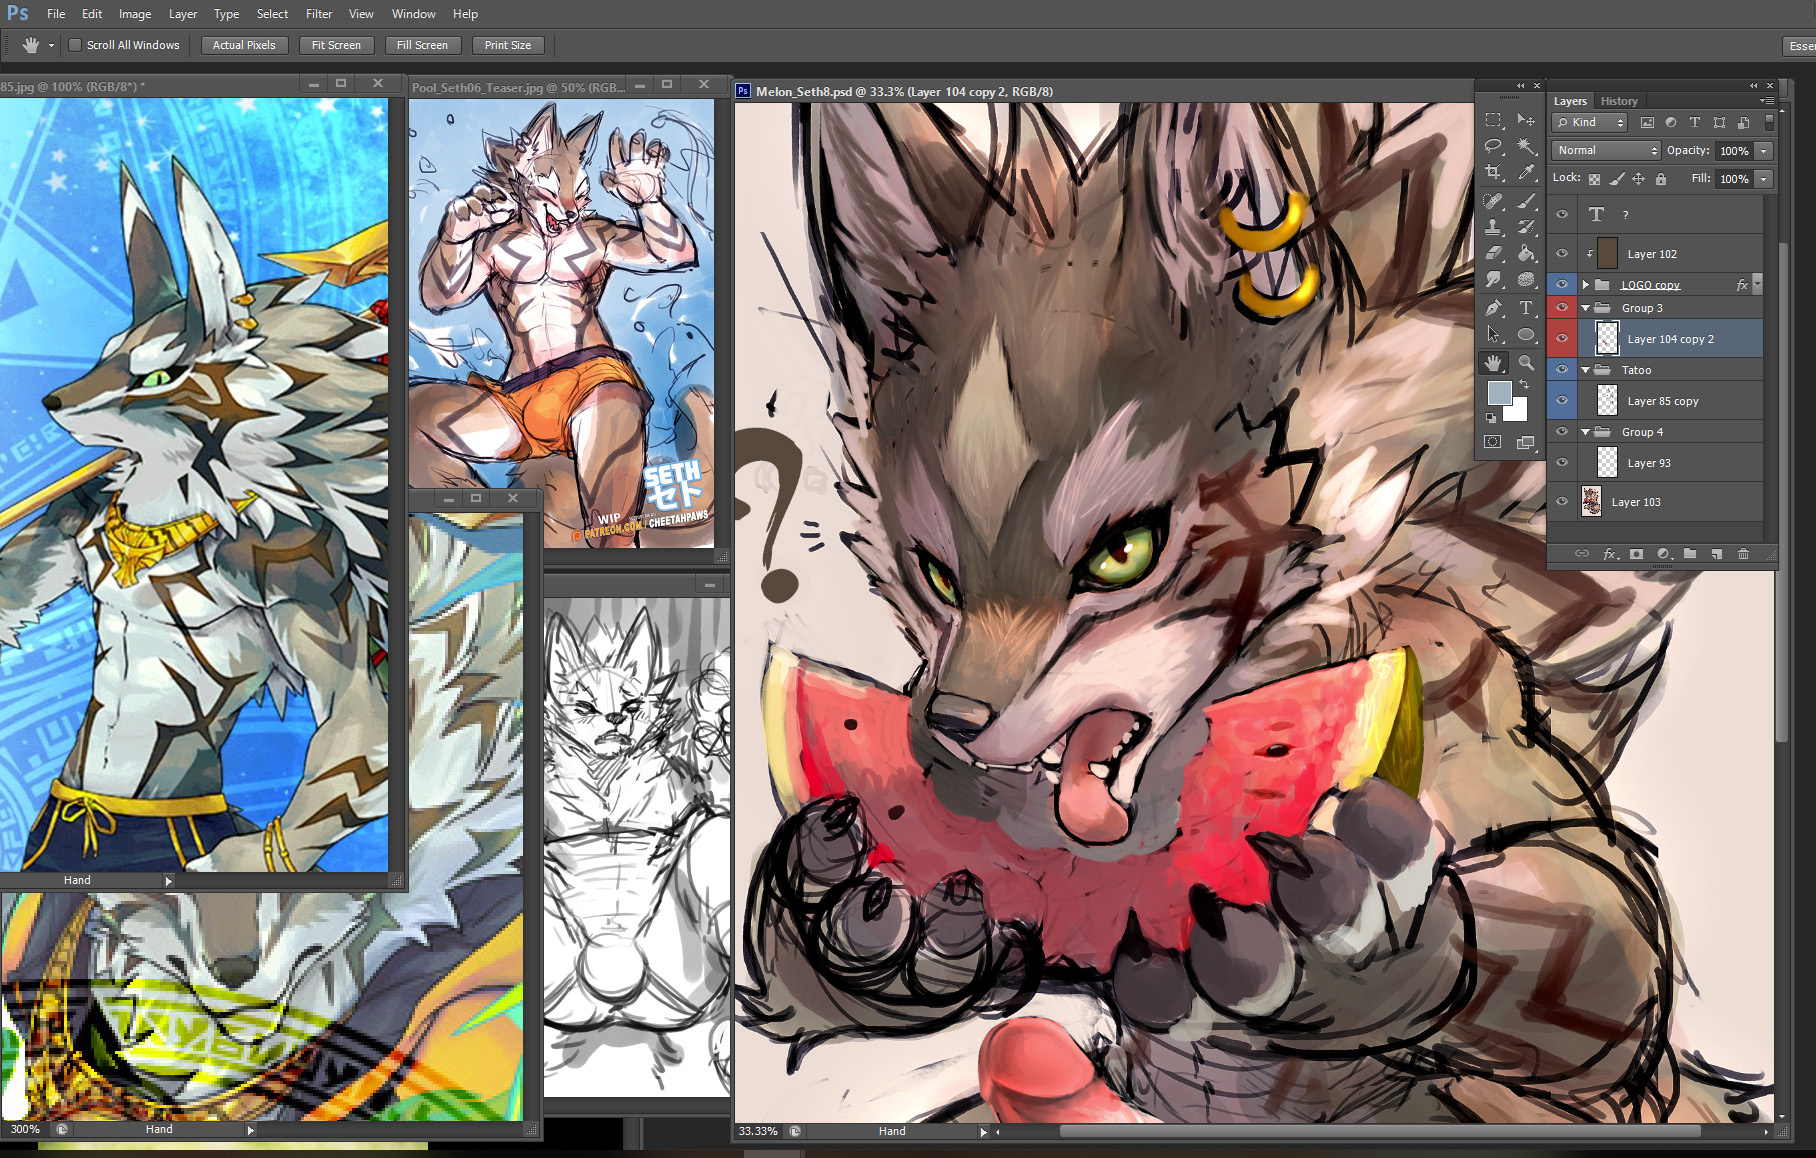This screenshot has height=1158, width=1816.
Task: Swap foreground and background colors
Action: point(1524,384)
